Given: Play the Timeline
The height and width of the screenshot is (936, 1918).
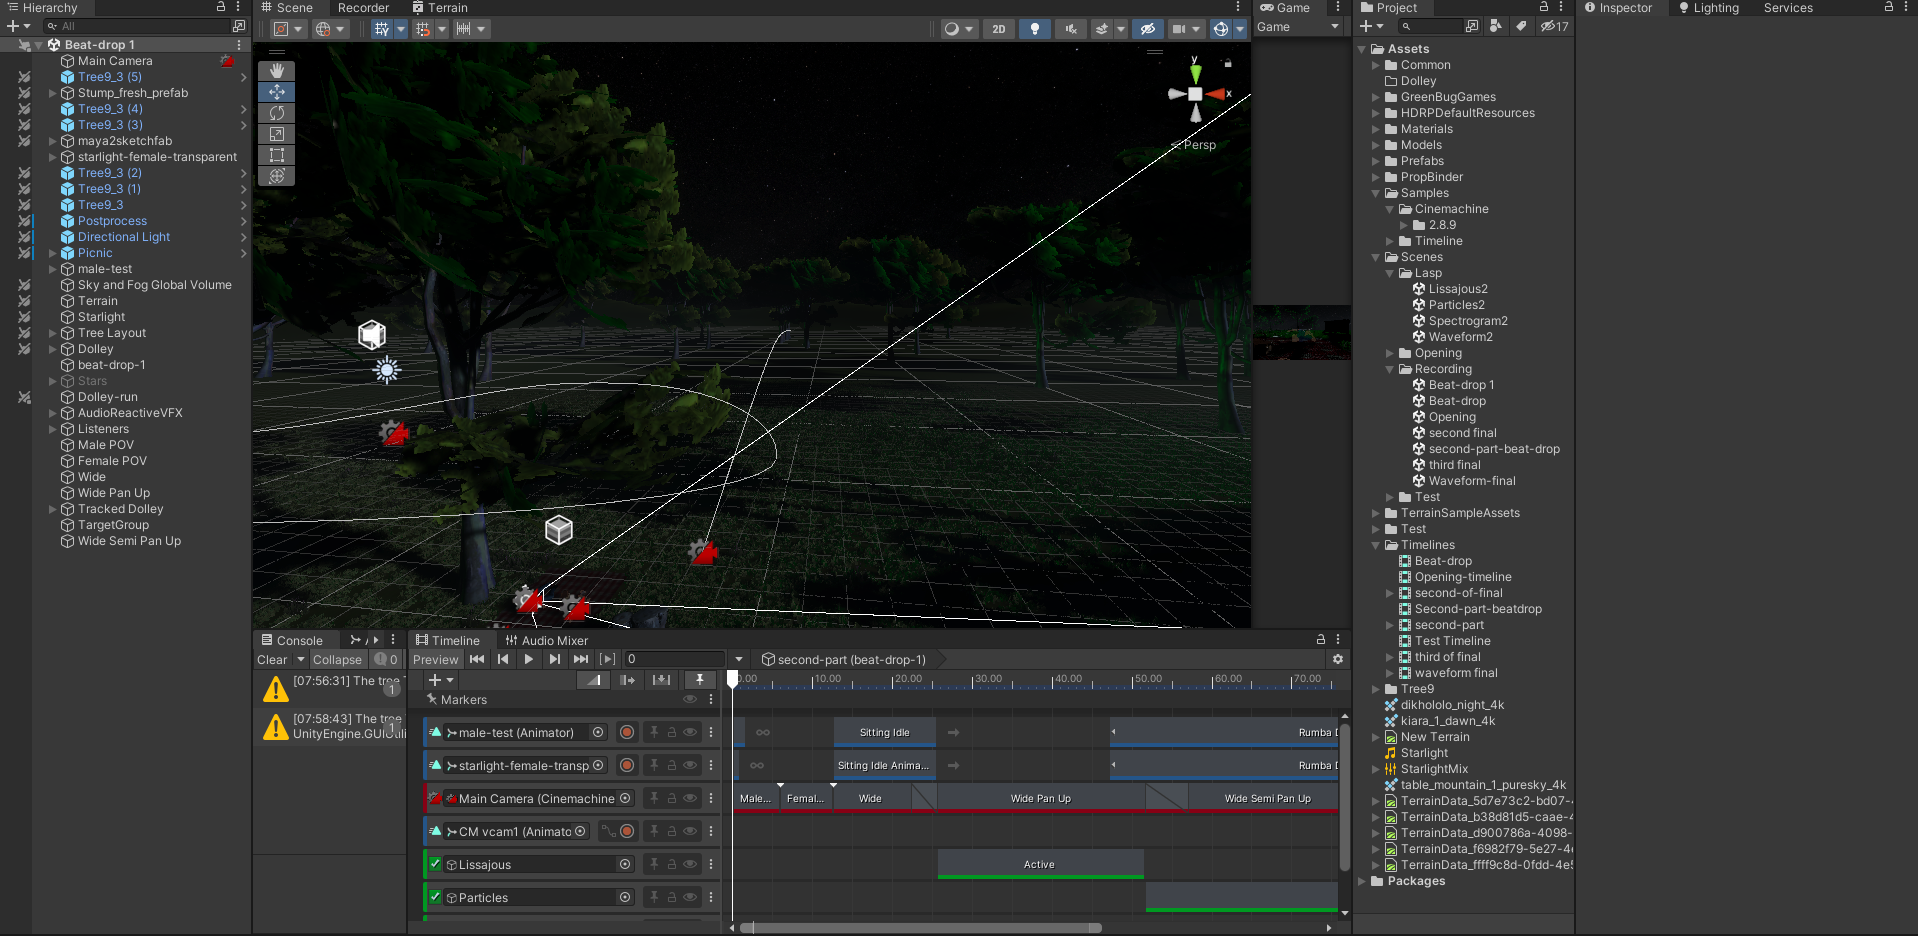Looking at the screenshot, I should coord(528,659).
